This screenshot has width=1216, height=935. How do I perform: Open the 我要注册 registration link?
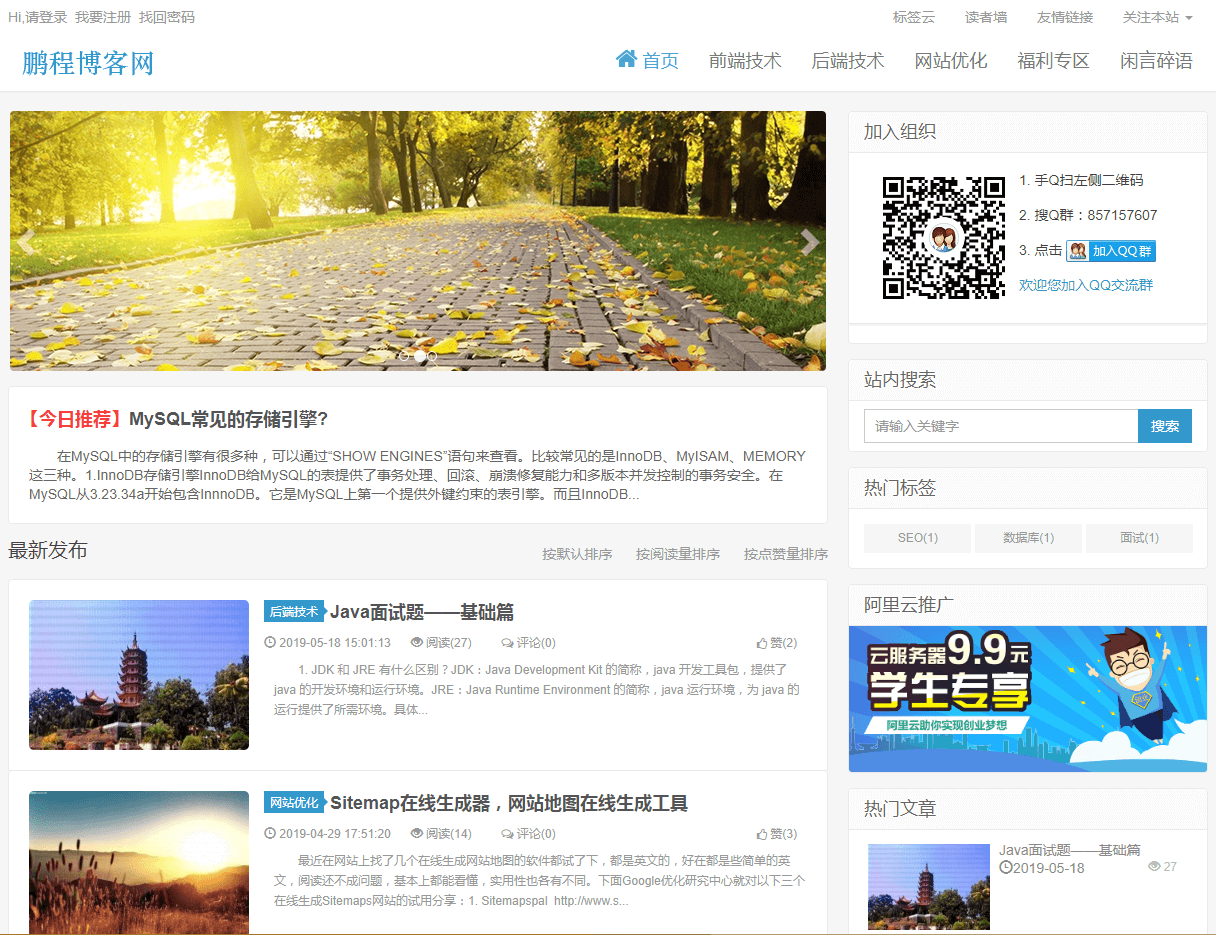click(103, 17)
